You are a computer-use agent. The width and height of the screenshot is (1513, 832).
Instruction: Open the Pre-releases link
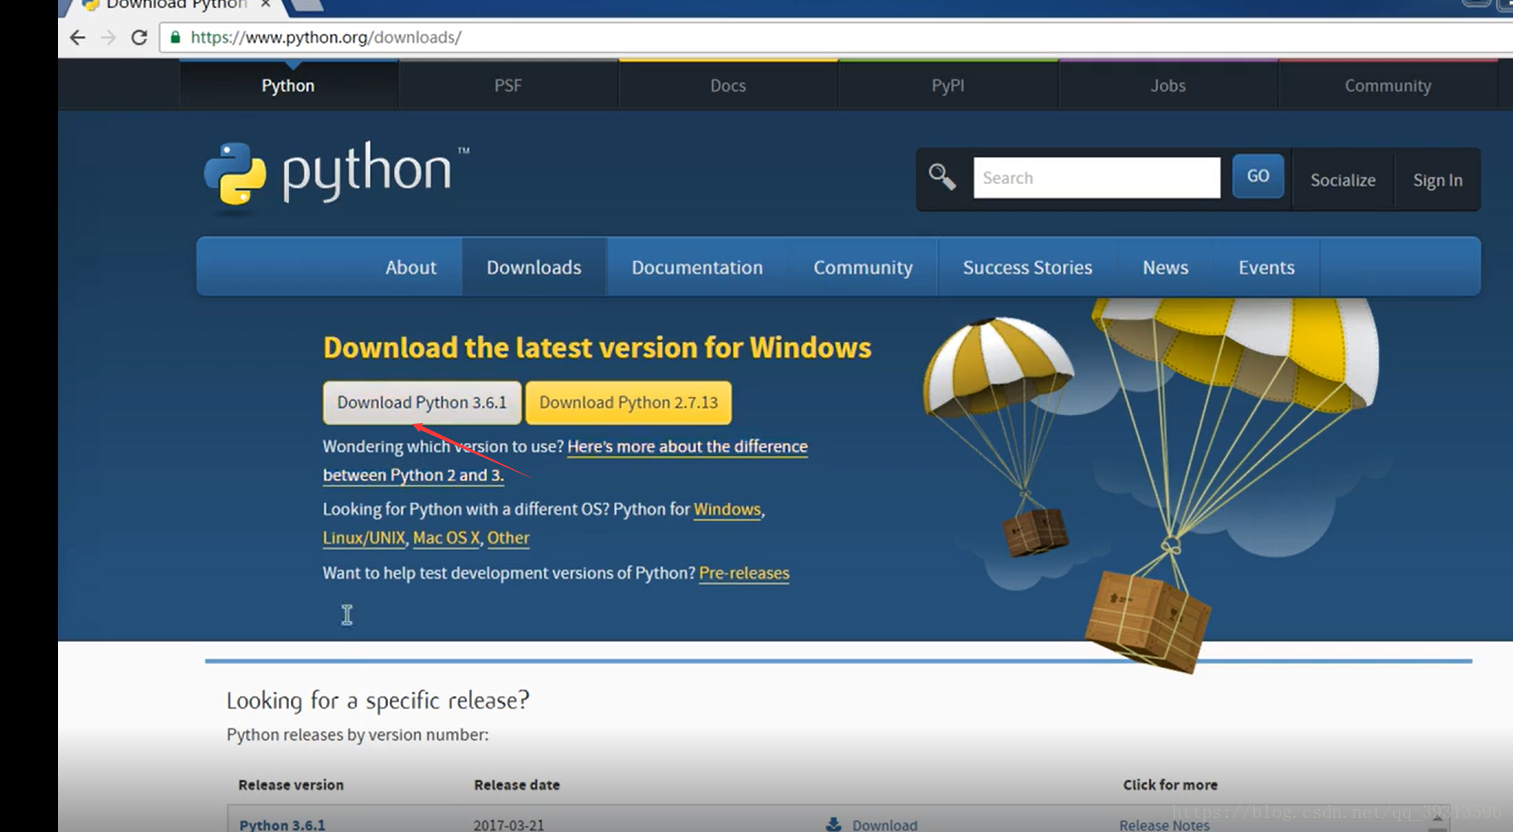pos(744,573)
